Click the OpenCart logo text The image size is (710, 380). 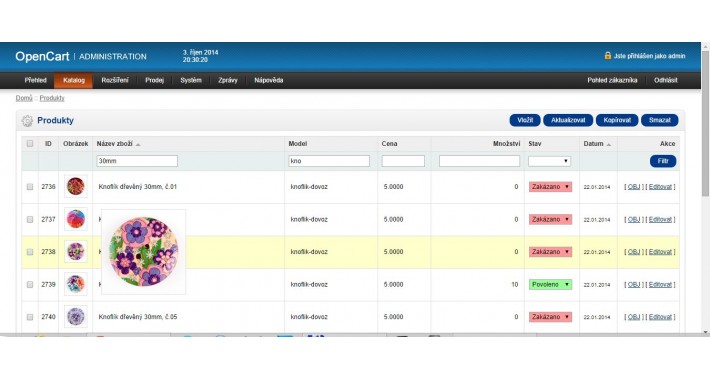[42, 56]
